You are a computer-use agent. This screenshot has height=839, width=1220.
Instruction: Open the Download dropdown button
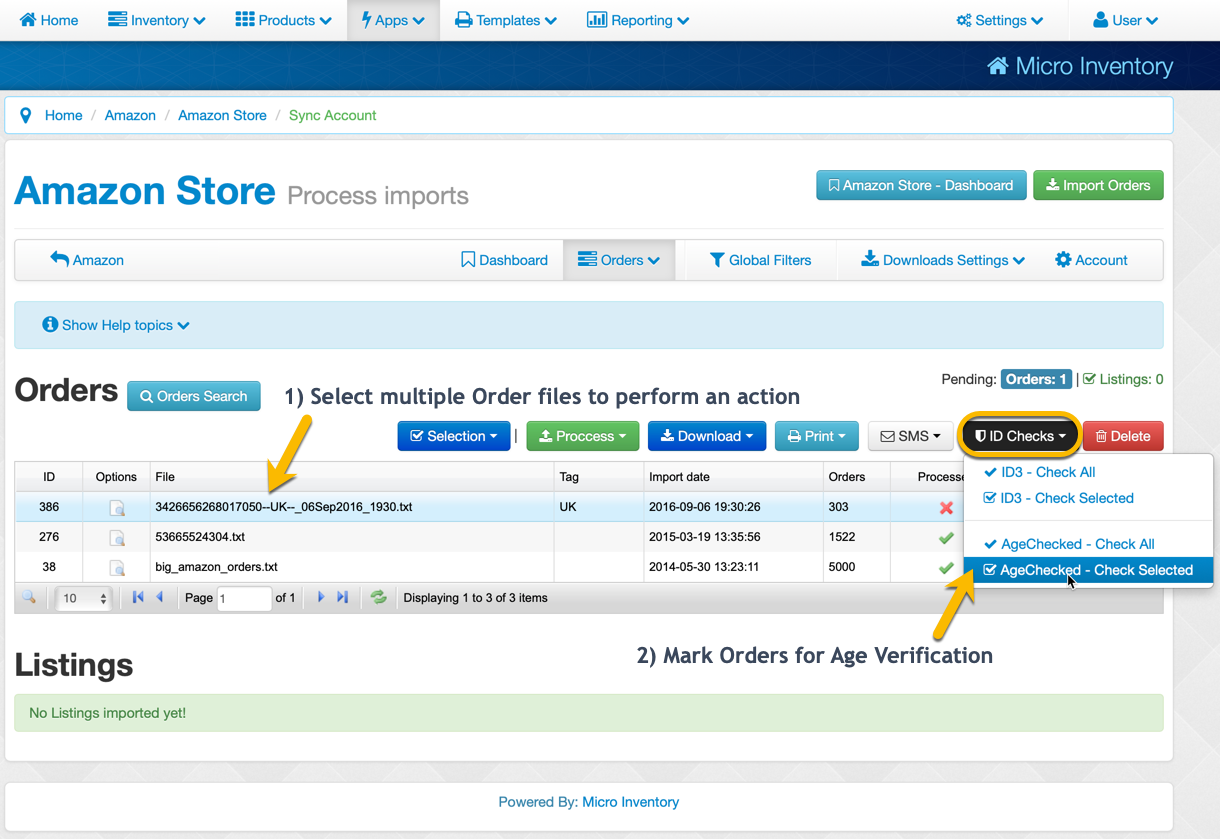click(x=707, y=436)
